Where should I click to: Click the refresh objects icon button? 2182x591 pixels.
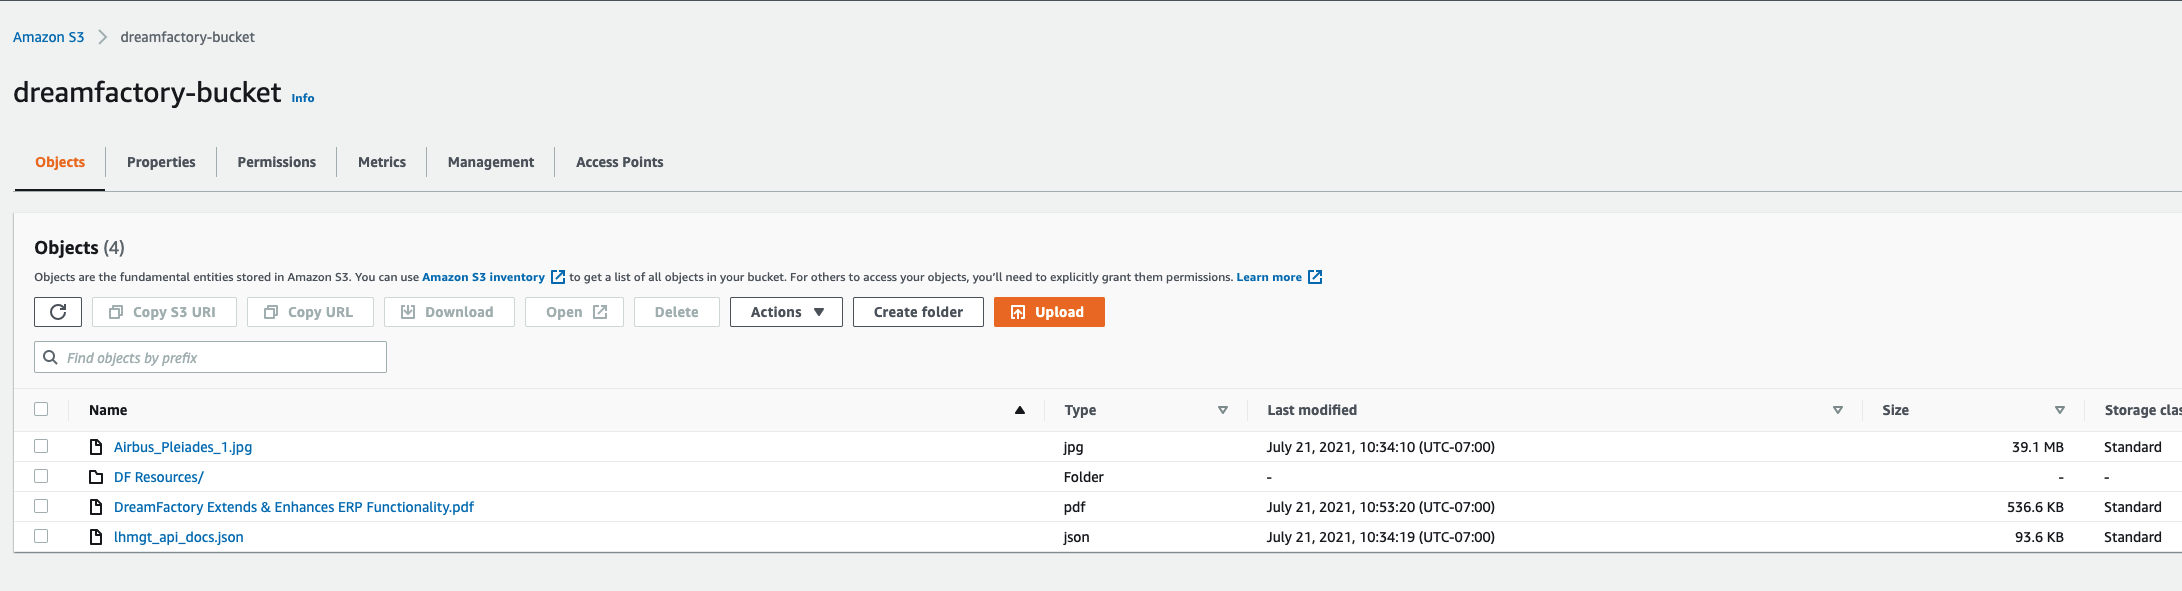(58, 312)
